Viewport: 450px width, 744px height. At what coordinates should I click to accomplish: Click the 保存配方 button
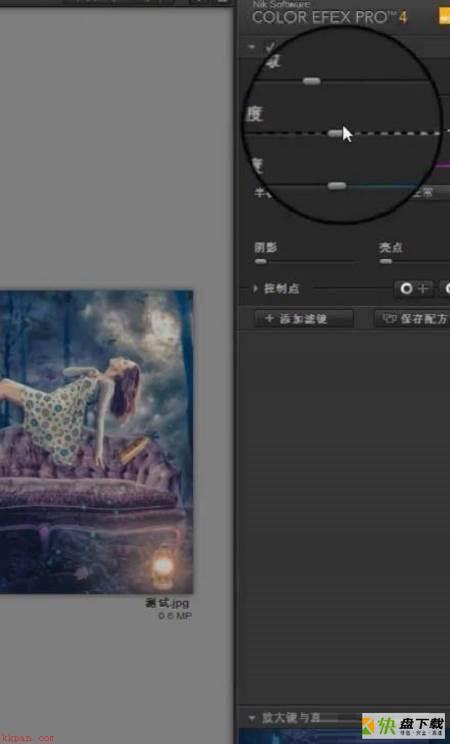point(412,319)
